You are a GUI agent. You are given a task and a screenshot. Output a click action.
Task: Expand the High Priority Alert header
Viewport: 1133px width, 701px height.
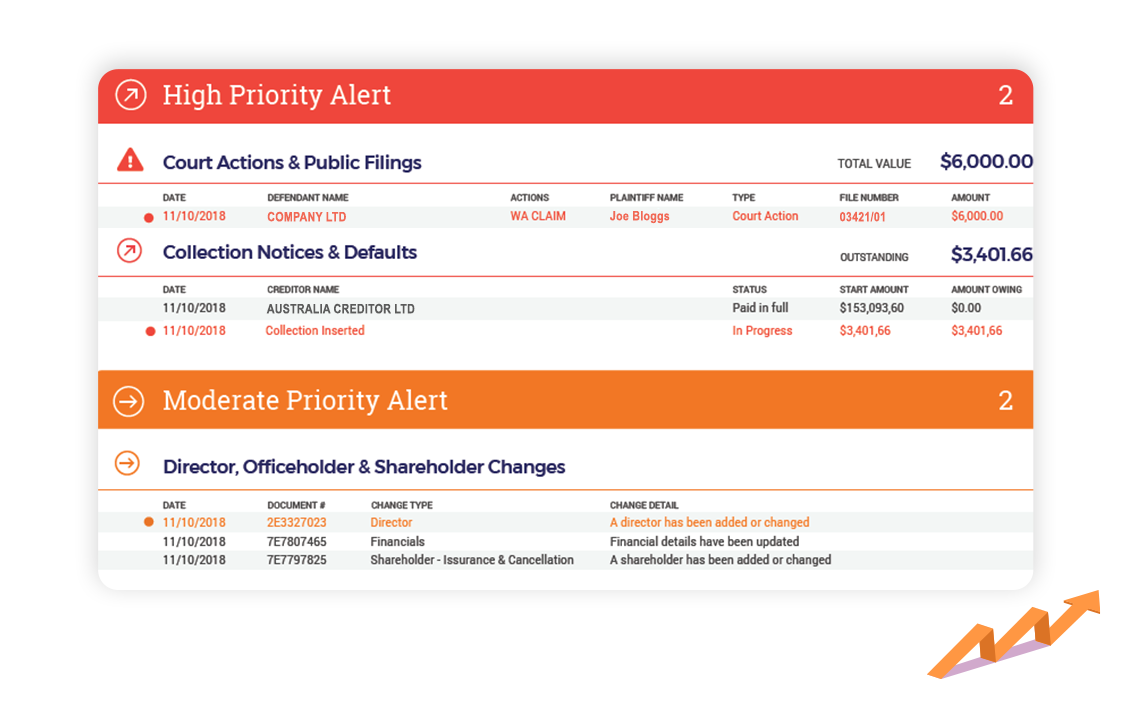(x=565, y=96)
